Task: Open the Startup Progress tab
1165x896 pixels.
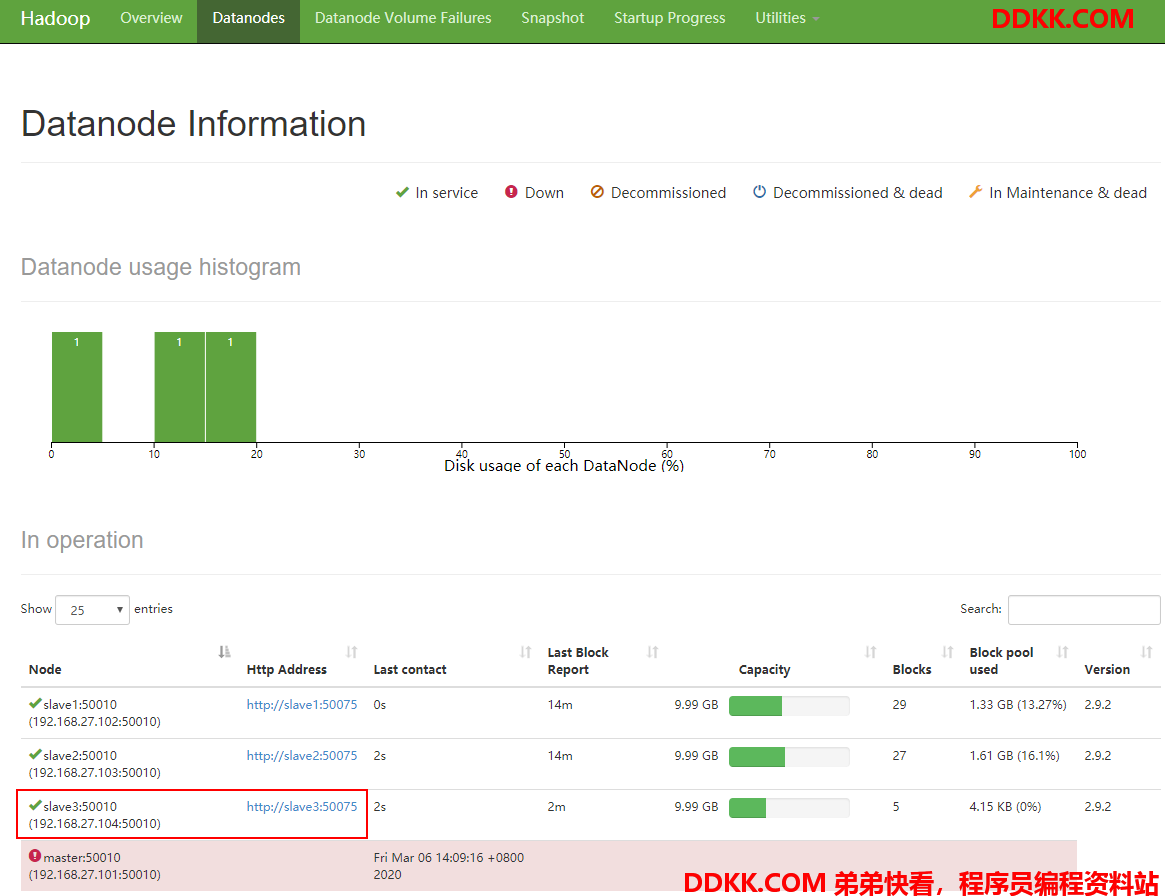Action: pyautogui.click(x=669, y=18)
